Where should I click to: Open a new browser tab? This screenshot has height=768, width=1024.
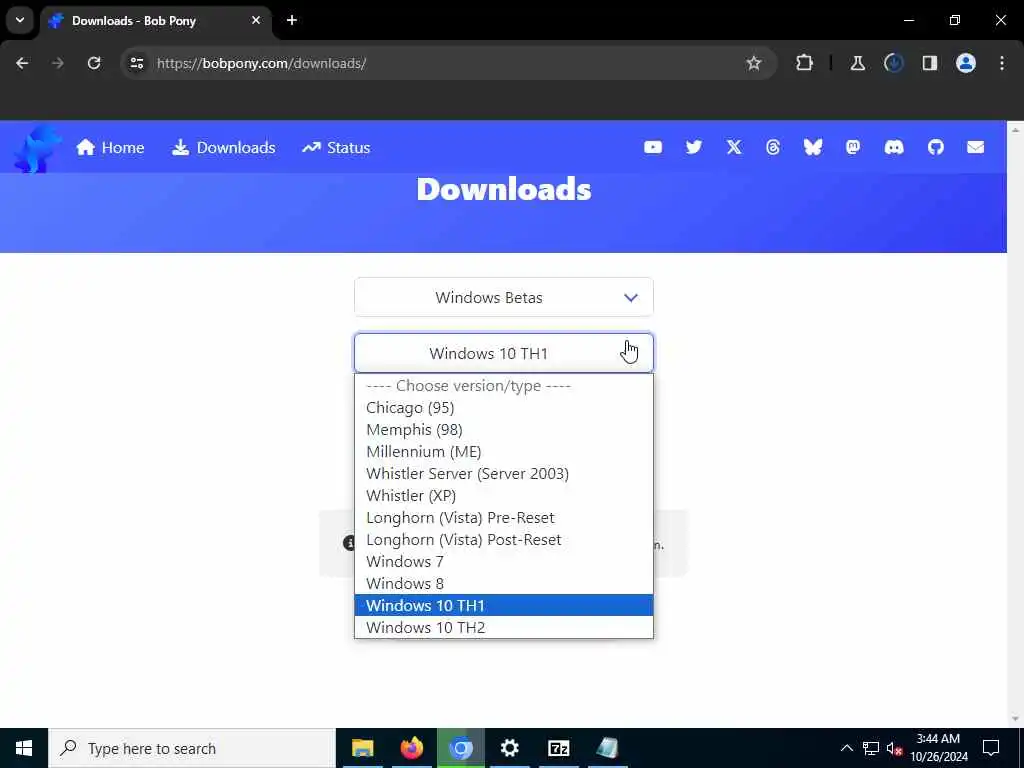[292, 20]
